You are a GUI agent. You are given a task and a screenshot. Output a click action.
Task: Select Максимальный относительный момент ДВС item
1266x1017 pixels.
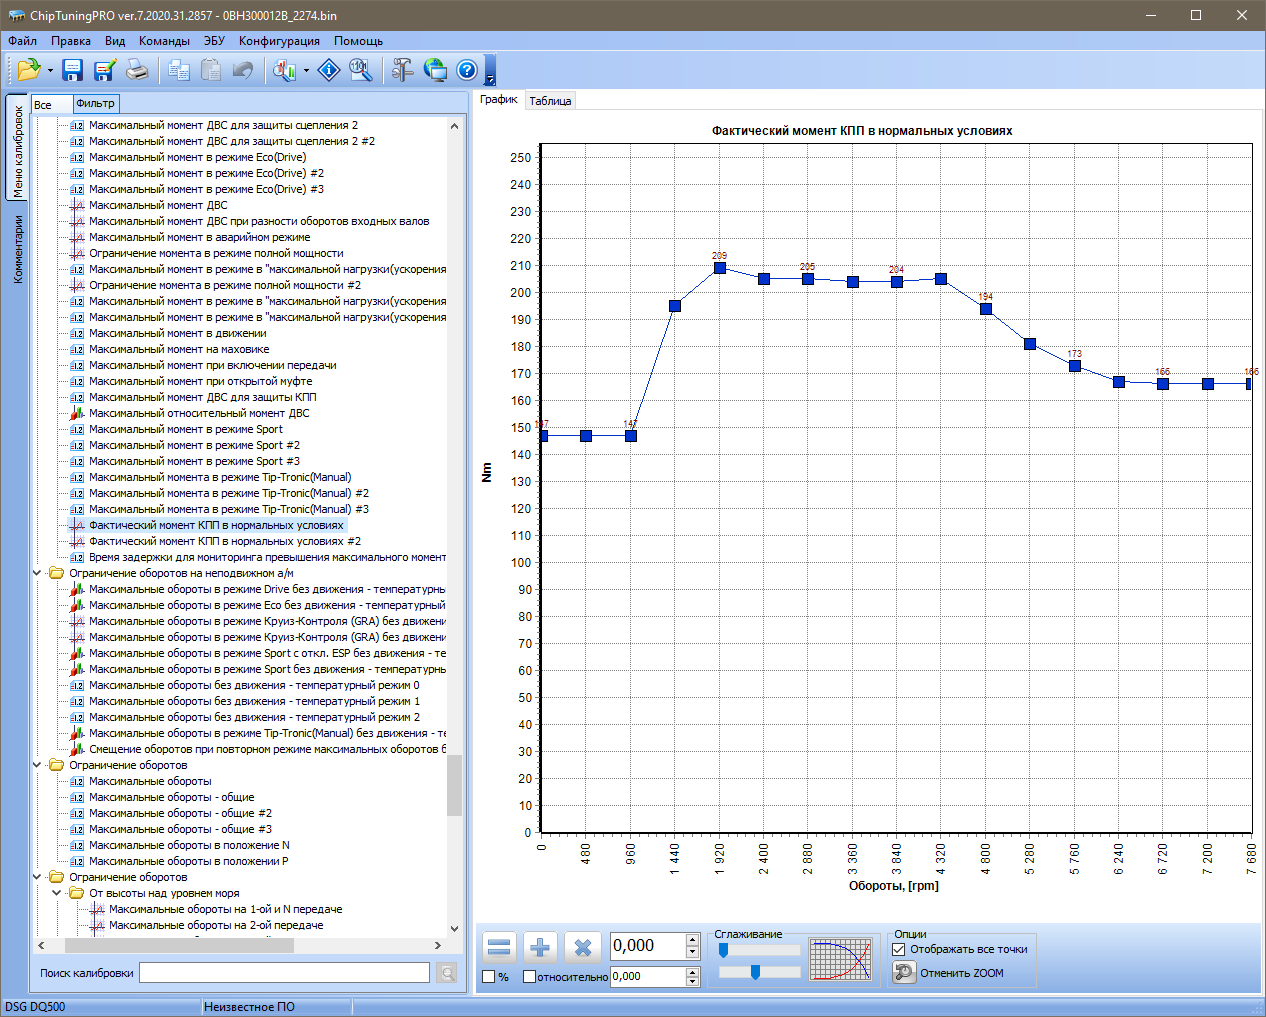tap(199, 413)
